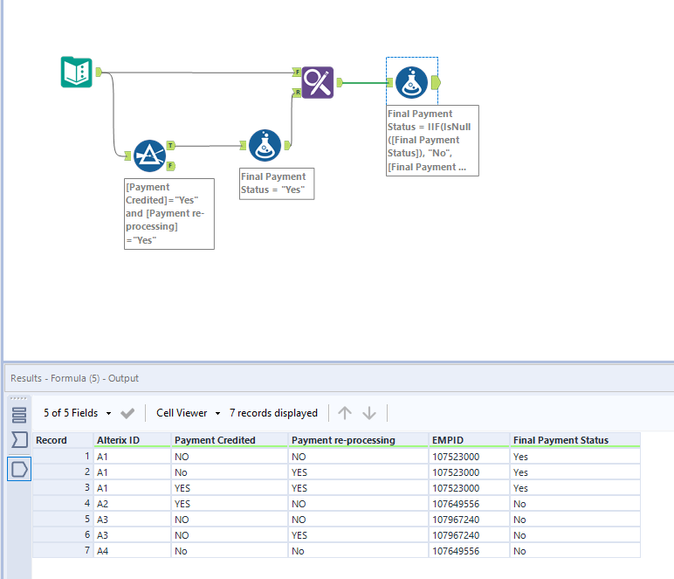The image size is (674, 579).
Task: Select EMPID 107649556 in record 7
Action: point(469,551)
